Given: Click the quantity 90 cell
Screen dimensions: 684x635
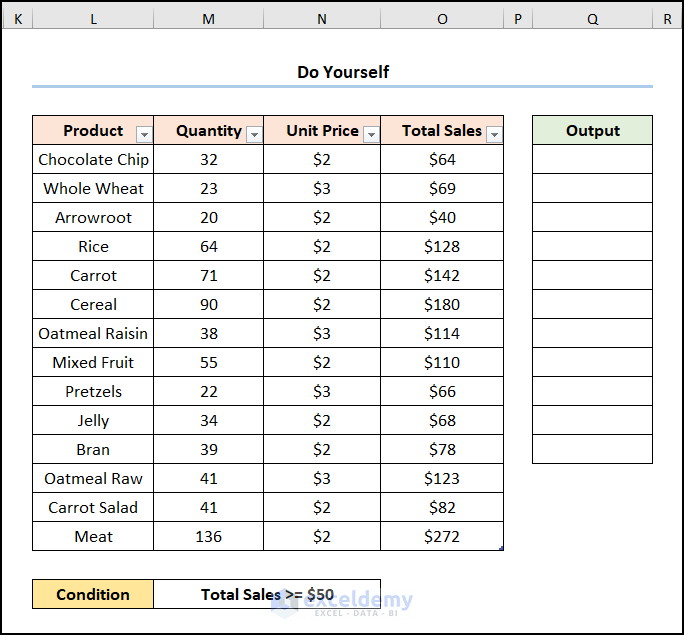Looking at the screenshot, I should pyautogui.click(x=209, y=304).
